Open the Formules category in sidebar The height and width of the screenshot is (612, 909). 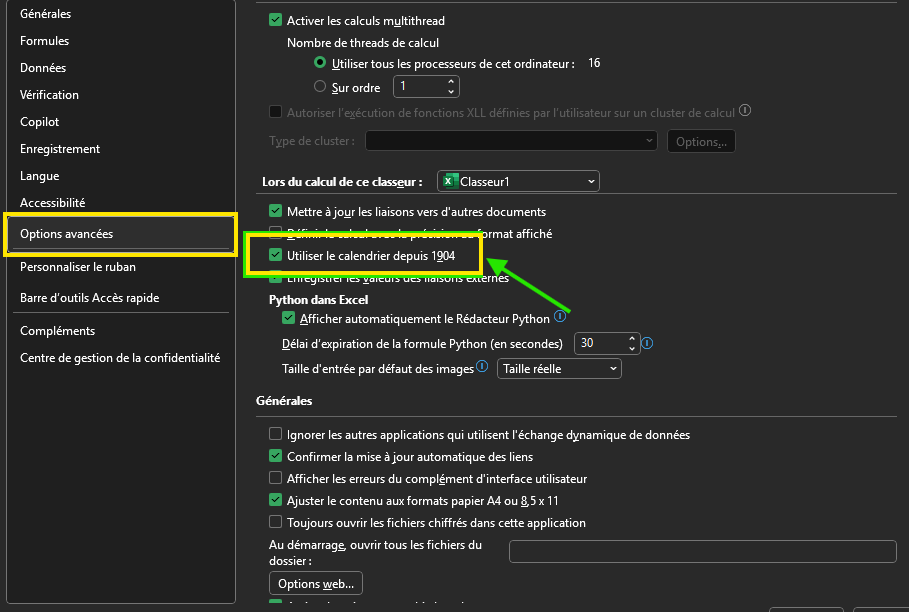point(44,41)
